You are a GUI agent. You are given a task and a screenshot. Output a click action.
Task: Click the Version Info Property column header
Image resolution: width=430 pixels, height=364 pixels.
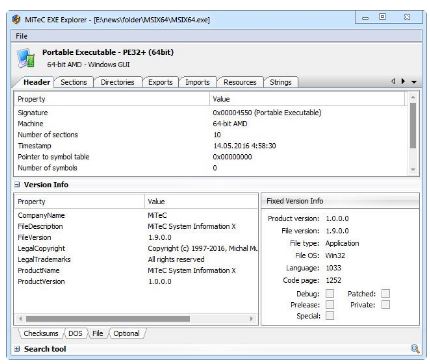pyautogui.click(x=79, y=201)
